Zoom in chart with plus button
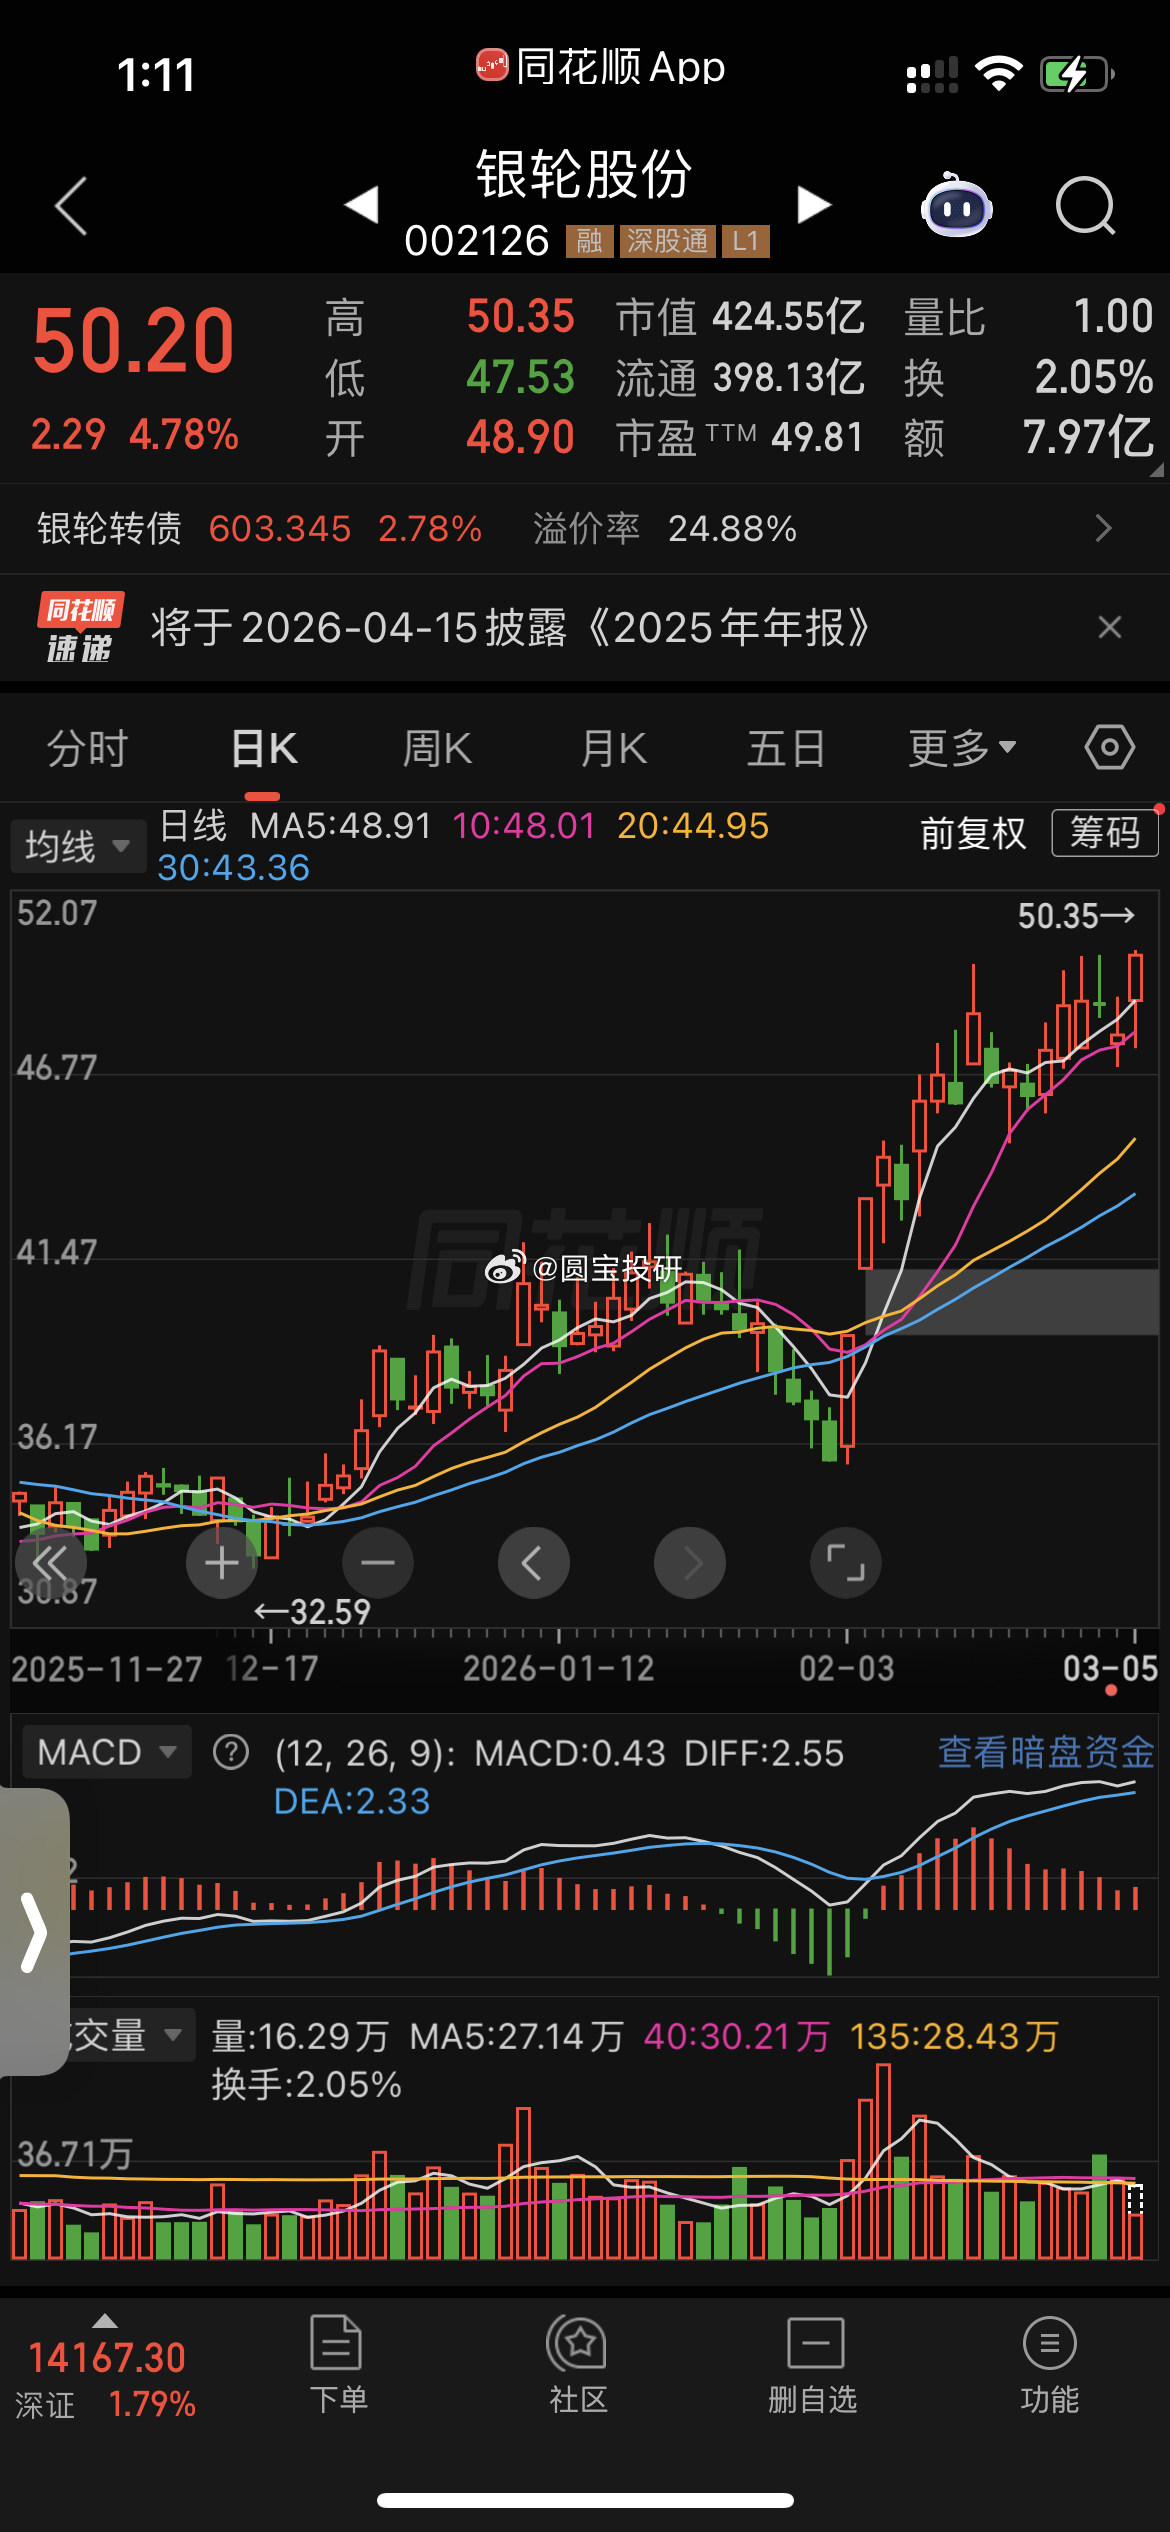This screenshot has width=1170, height=2532. (222, 1563)
